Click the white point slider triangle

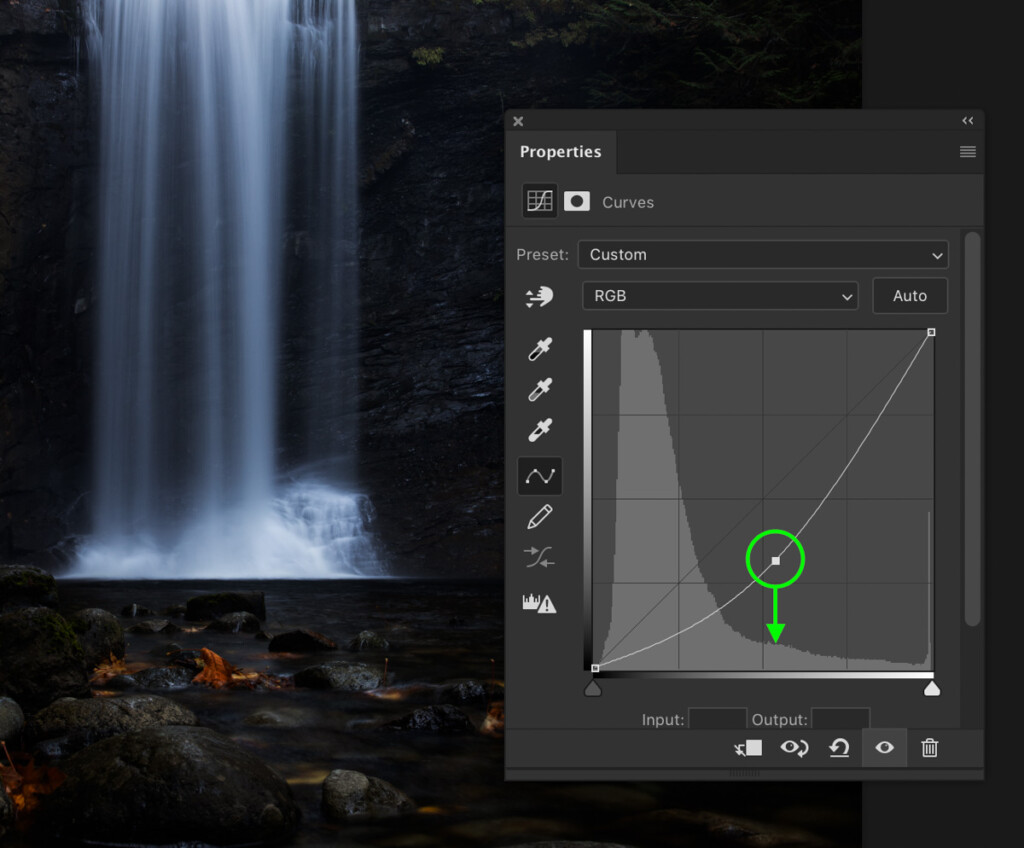pyautogui.click(x=931, y=689)
